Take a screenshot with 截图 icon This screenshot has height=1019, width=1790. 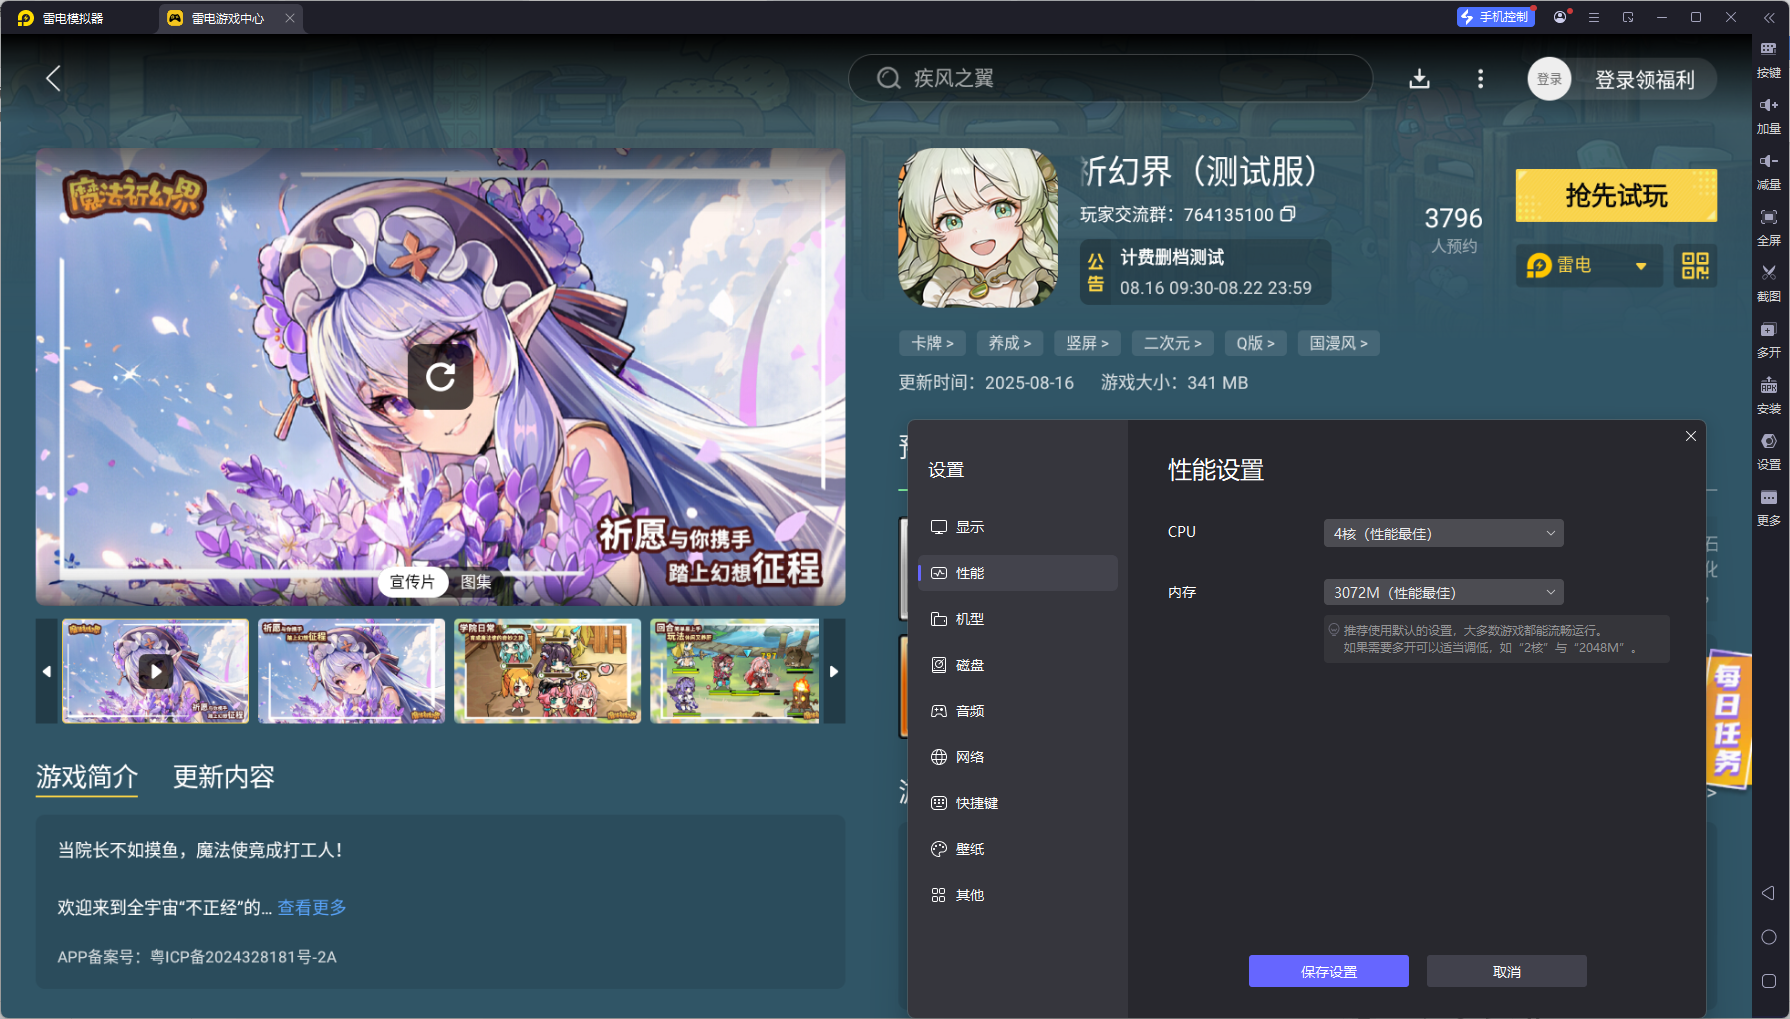click(x=1768, y=284)
